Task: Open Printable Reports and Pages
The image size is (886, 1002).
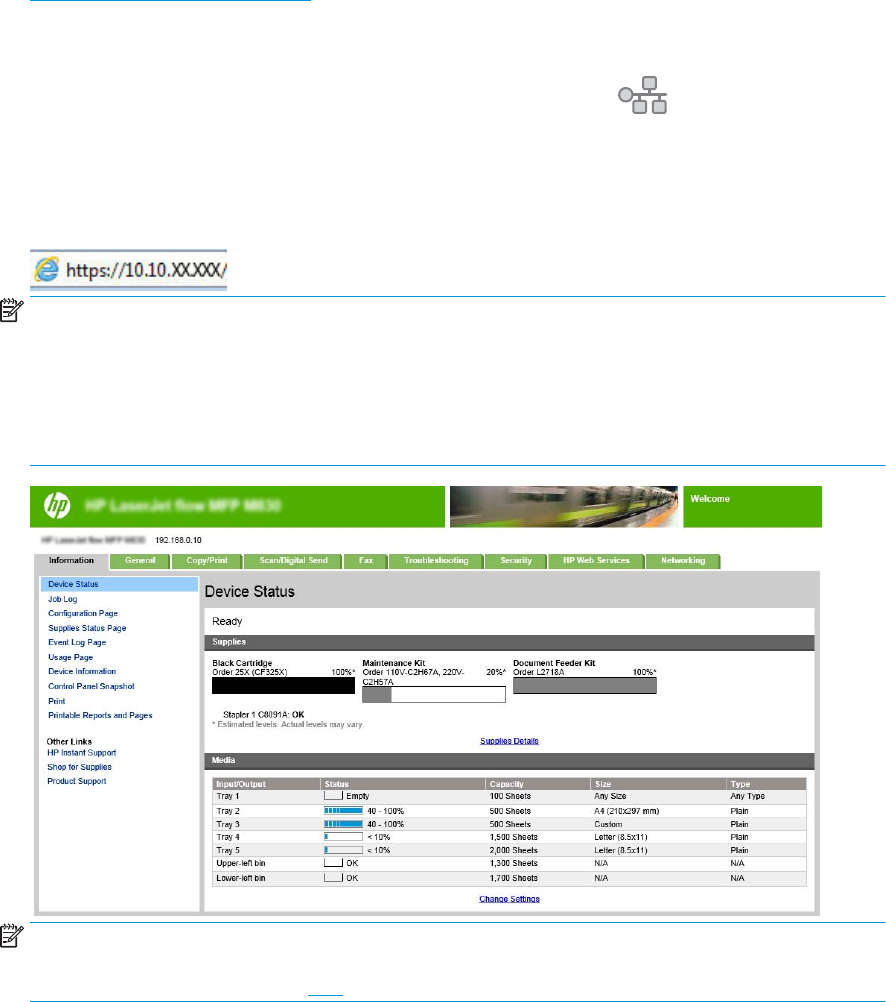Action: [x=100, y=716]
